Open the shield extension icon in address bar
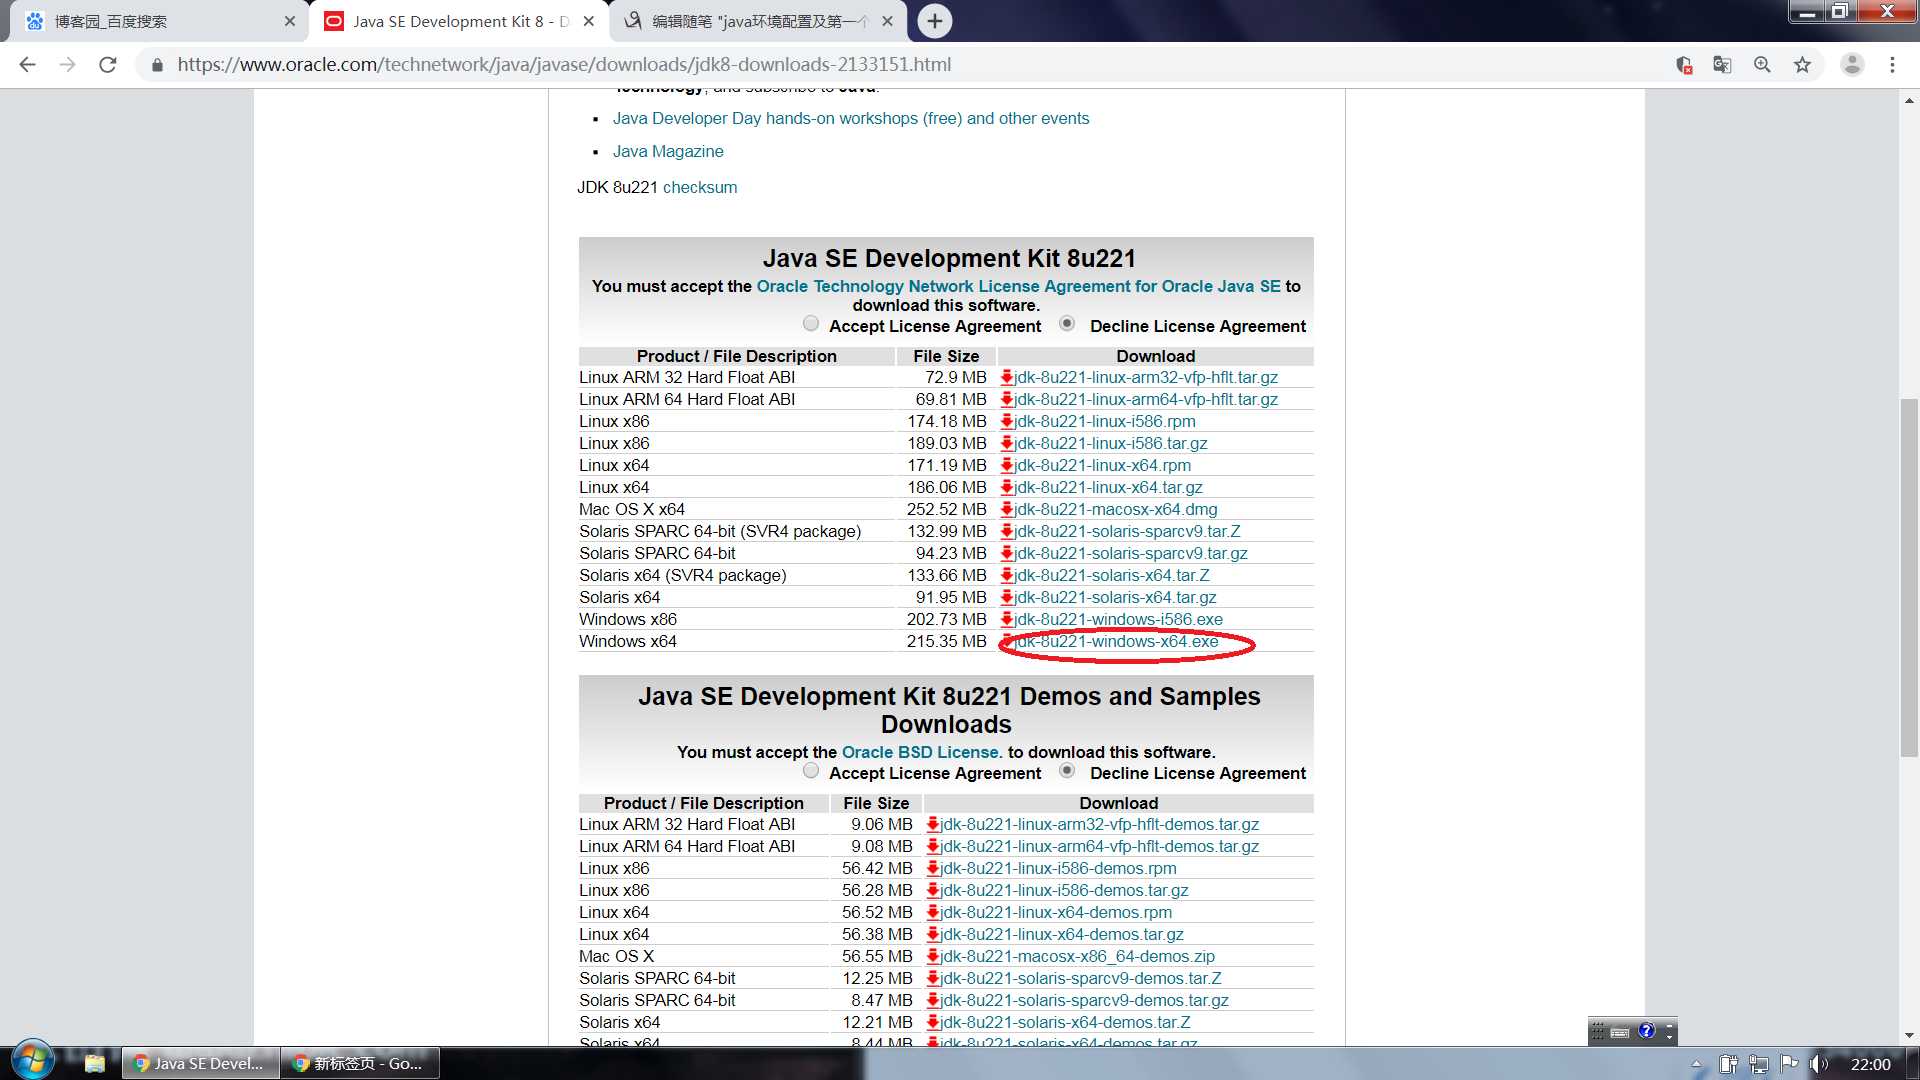This screenshot has width=1920, height=1080. click(x=1684, y=65)
